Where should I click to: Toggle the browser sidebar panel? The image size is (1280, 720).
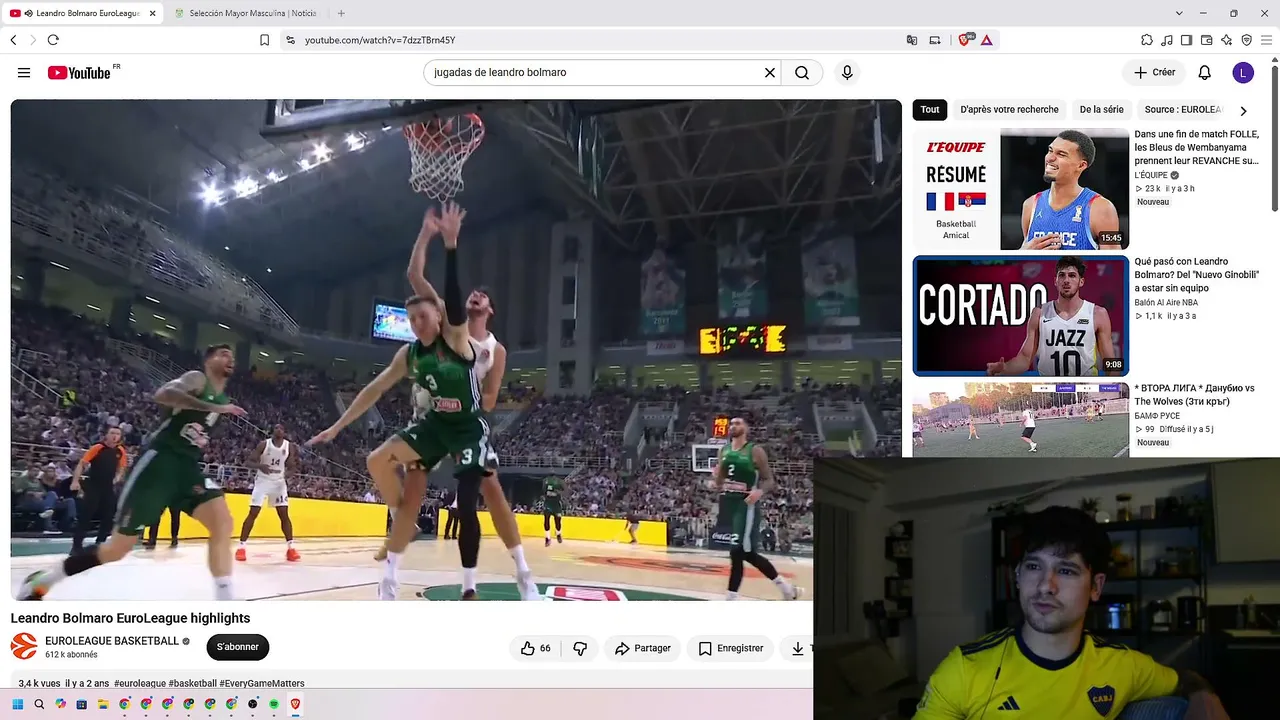[x=1186, y=40]
